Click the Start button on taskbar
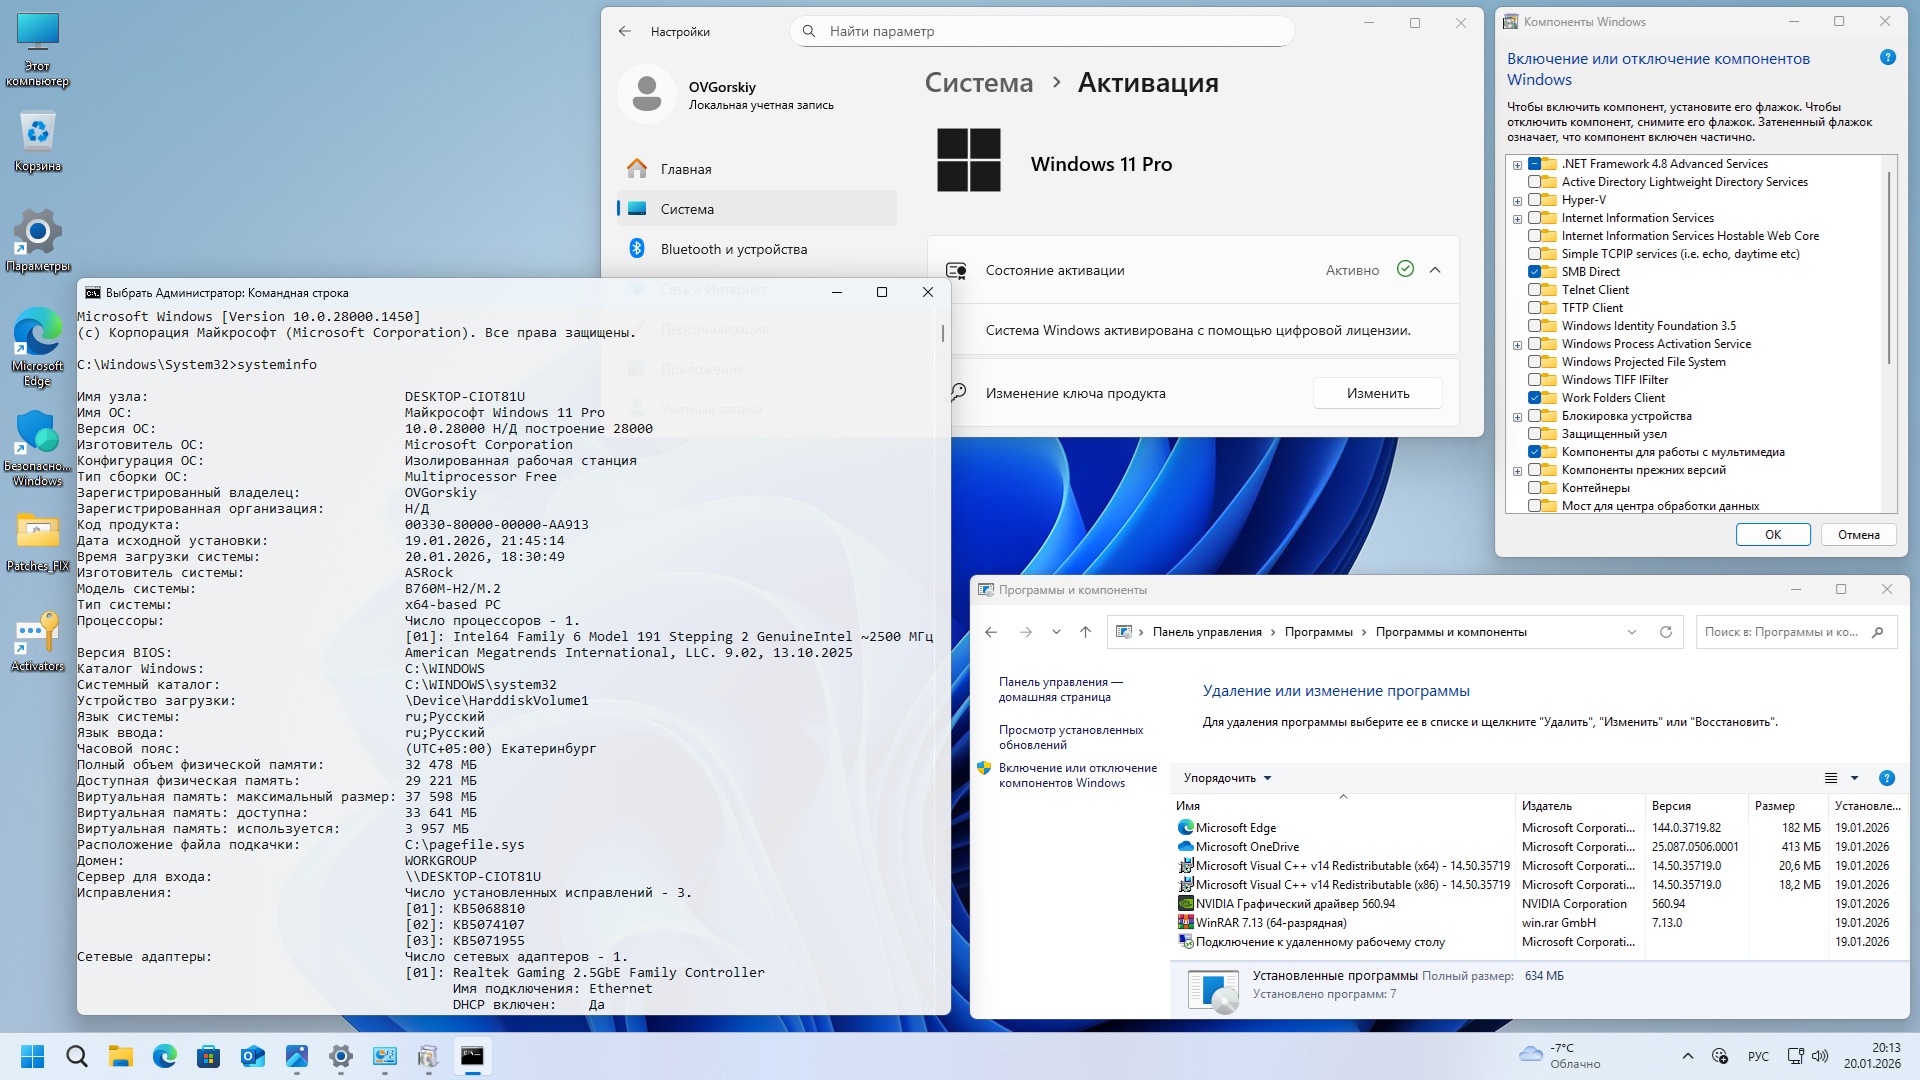The width and height of the screenshot is (1920, 1080). point(32,1056)
